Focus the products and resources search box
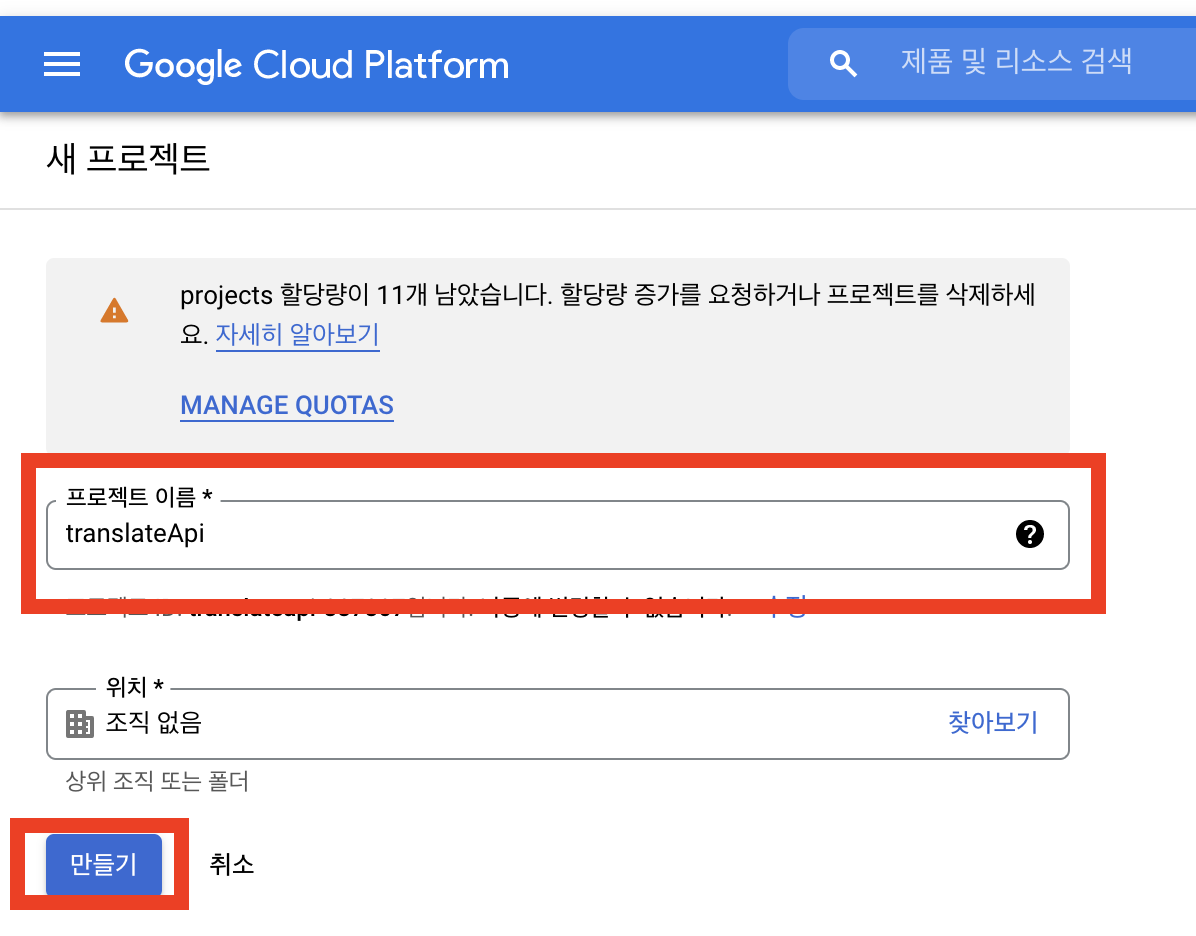Screen dimensions: 1196x936 pos(992,64)
